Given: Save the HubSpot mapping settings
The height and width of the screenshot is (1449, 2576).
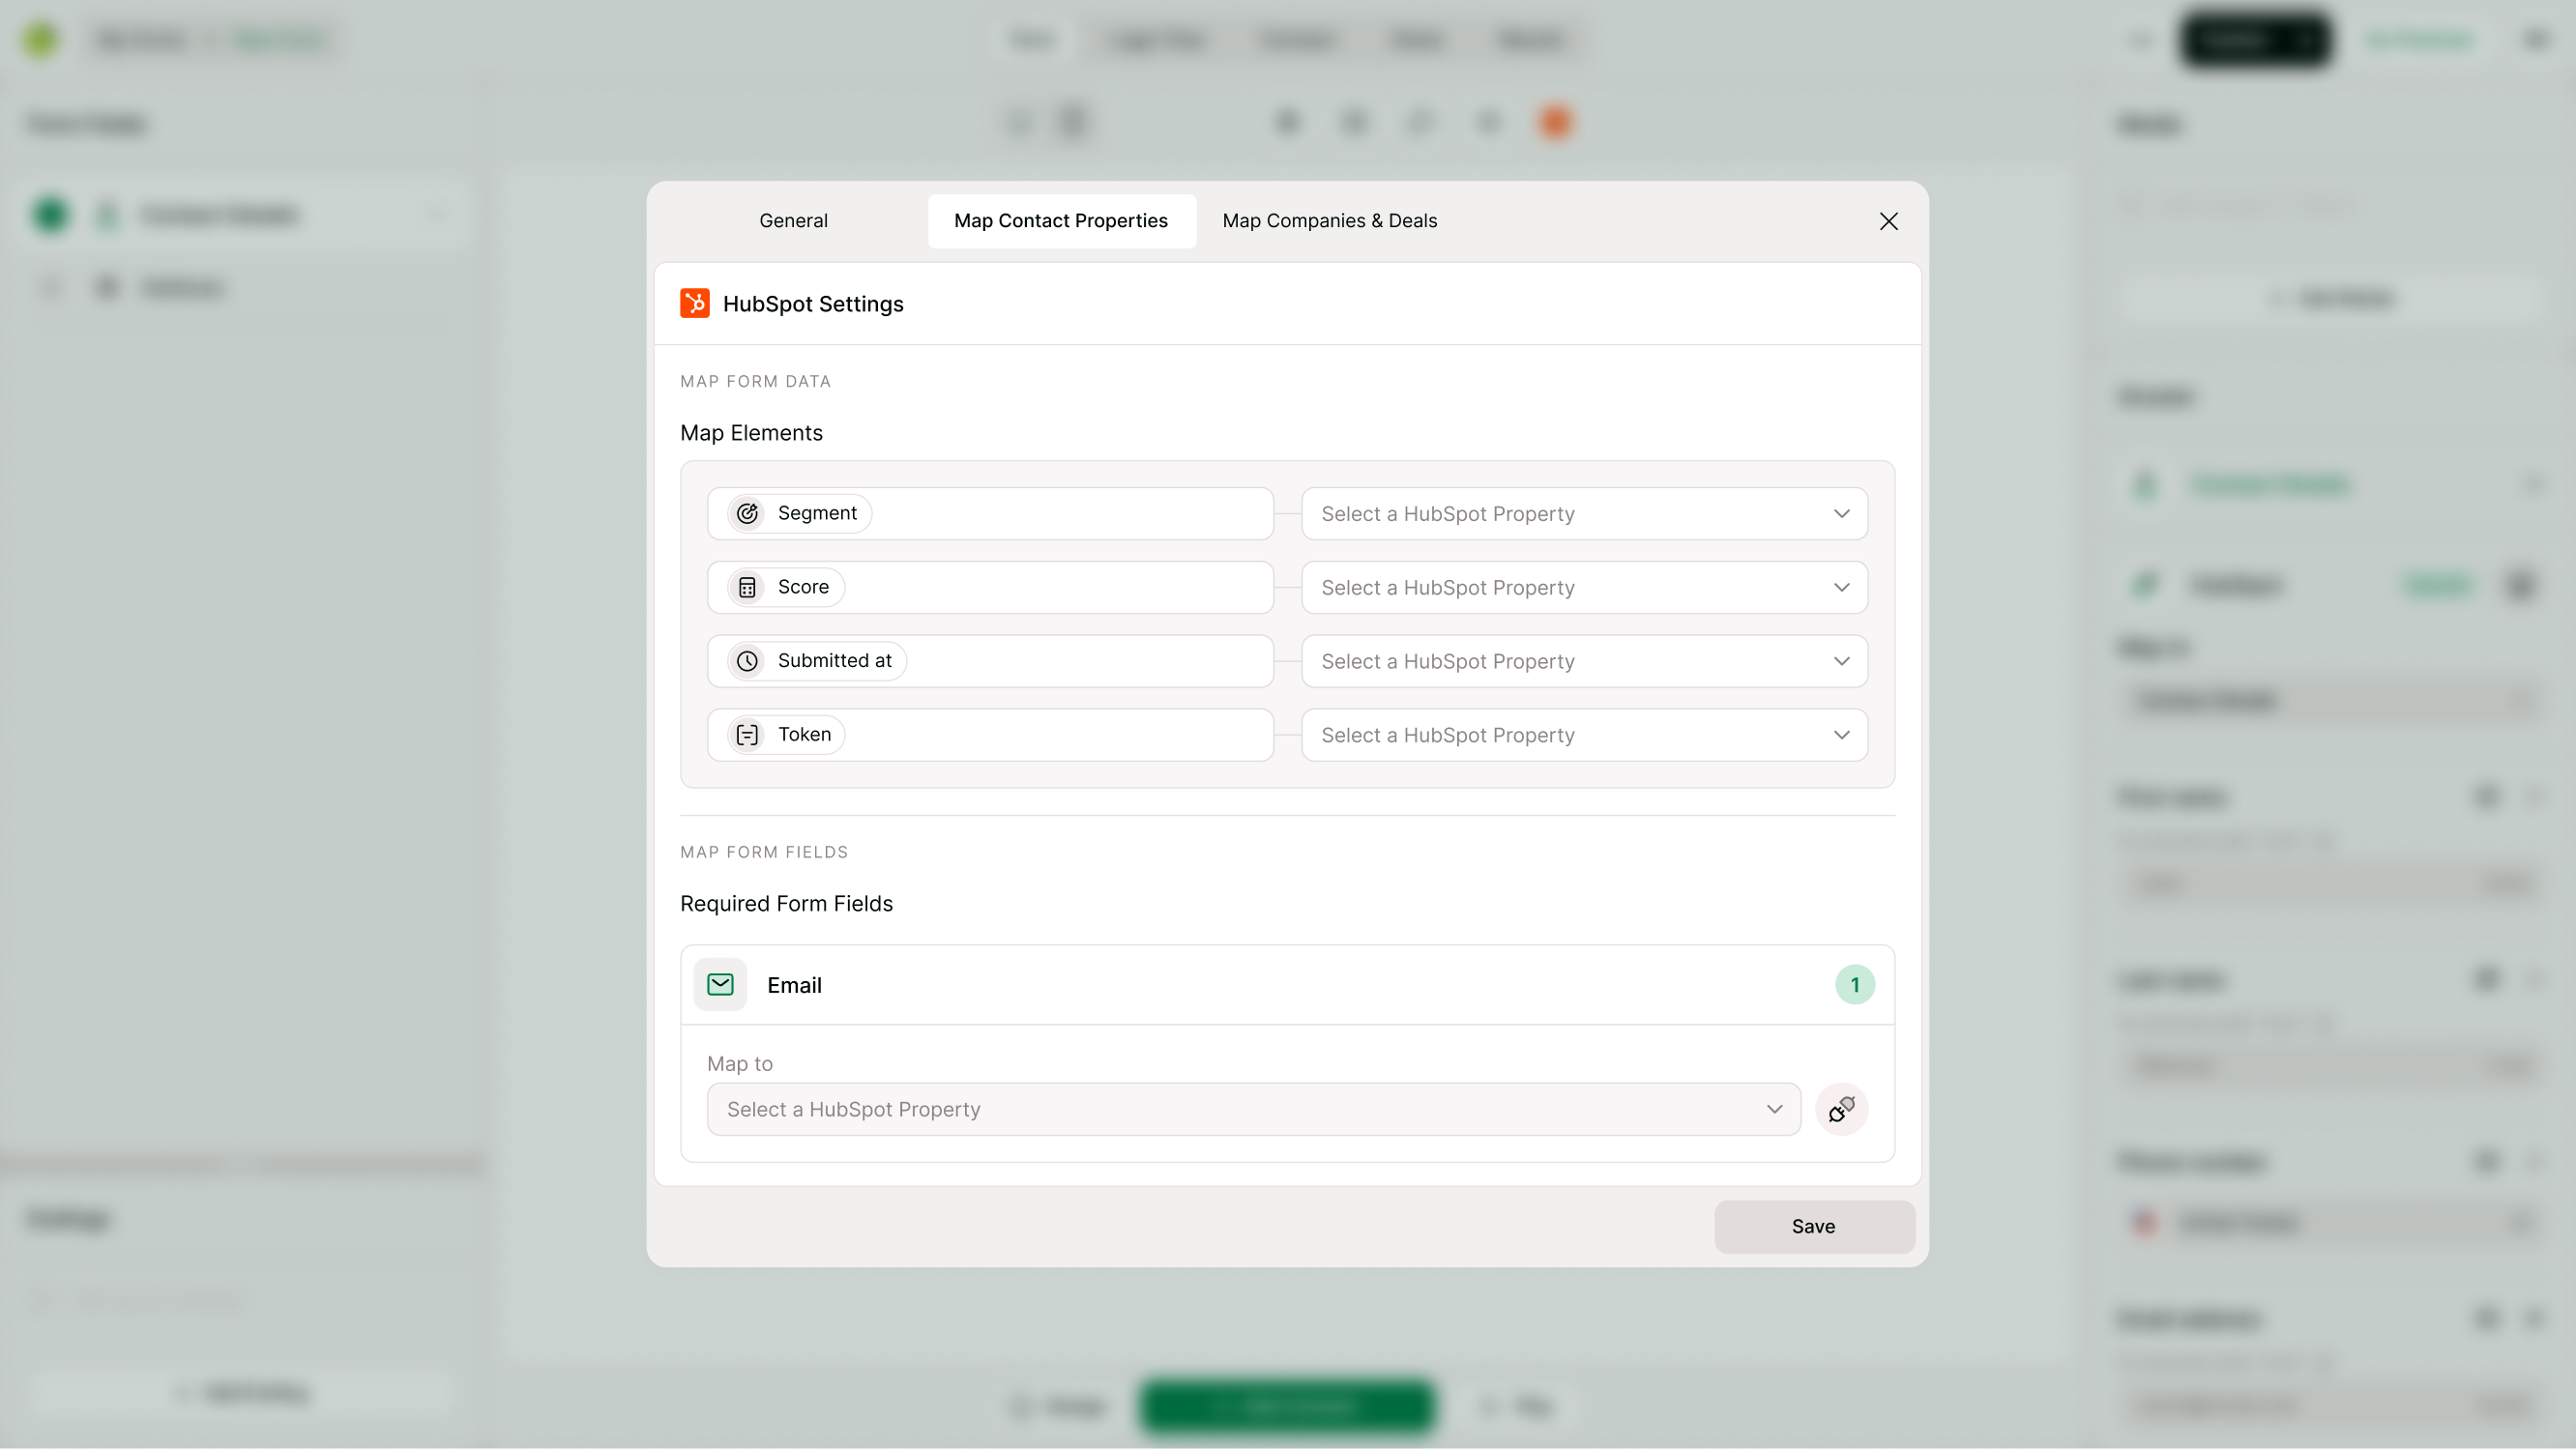Looking at the screenshot, I should click(x=1814, y=1227).
